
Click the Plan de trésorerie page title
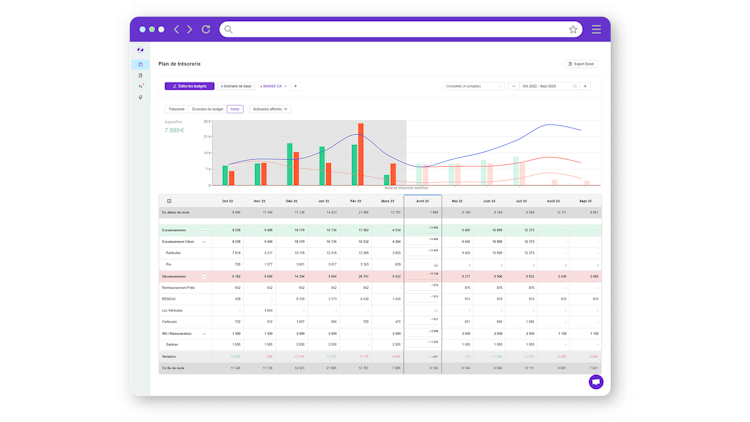pyautogui.click(x=179, y=64)
